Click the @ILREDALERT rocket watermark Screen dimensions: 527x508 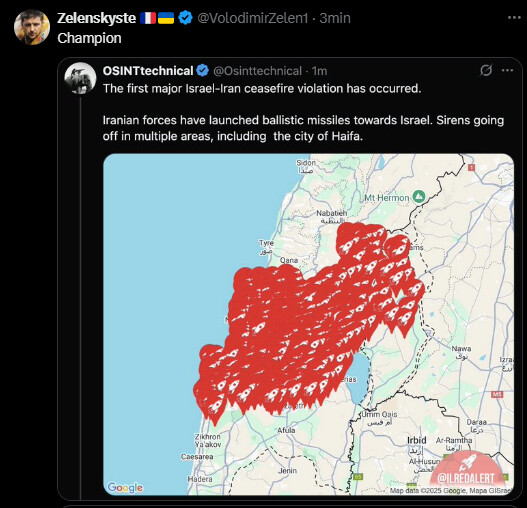click(467, 471)
